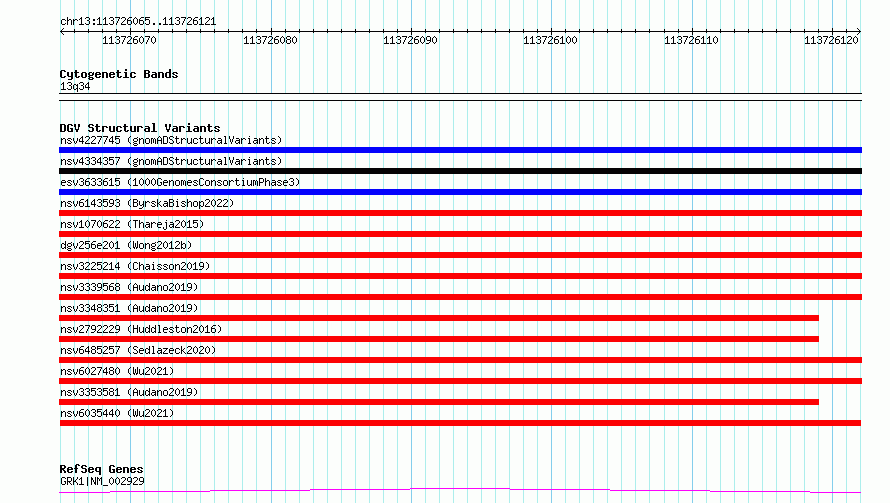Open nsv2792229 Huddleston2016 variant

[x=141, y=329]
